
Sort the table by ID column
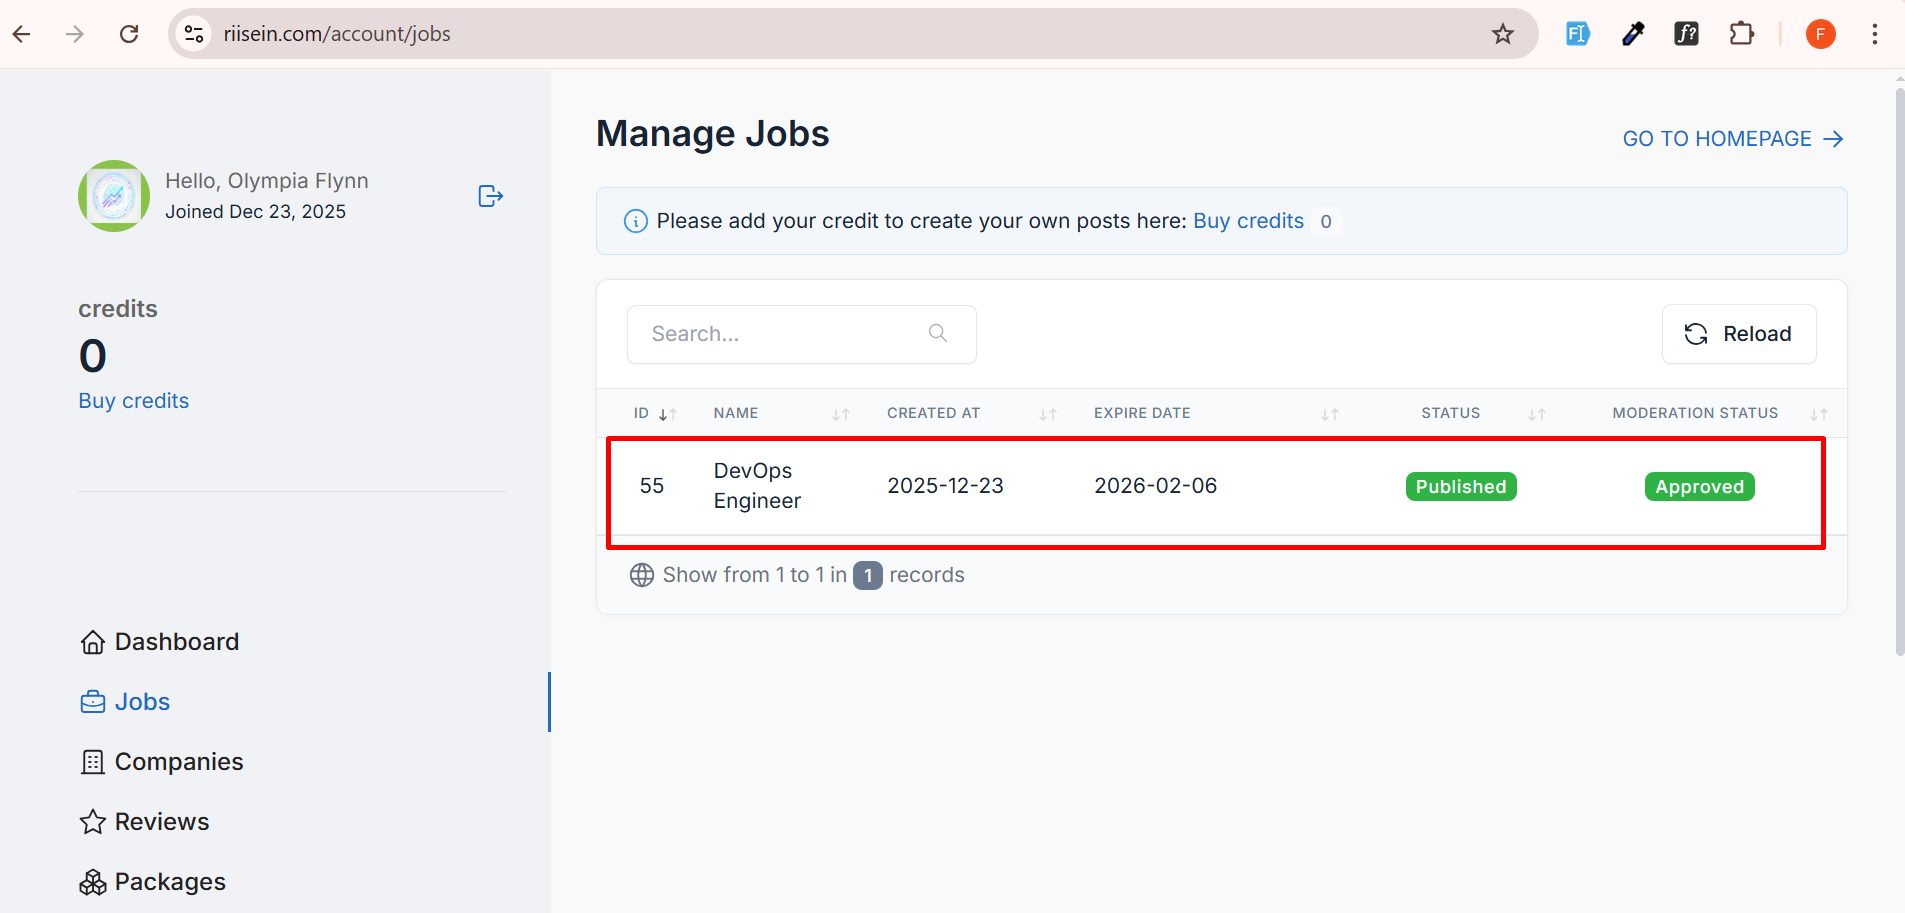click(667, 414)
